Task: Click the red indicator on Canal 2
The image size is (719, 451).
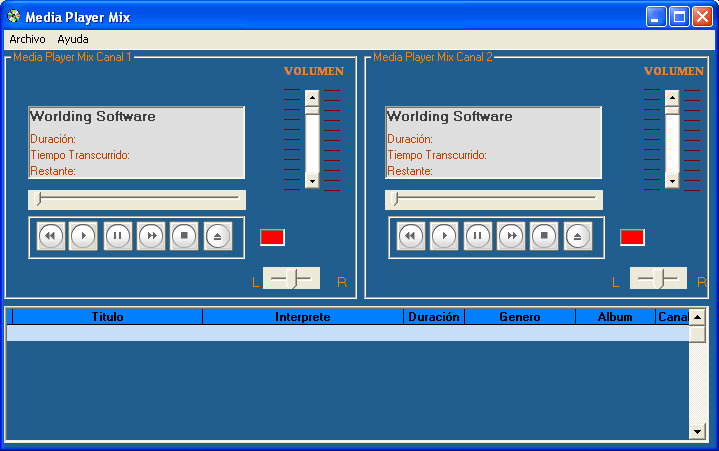Action: (x=632, y=237)
